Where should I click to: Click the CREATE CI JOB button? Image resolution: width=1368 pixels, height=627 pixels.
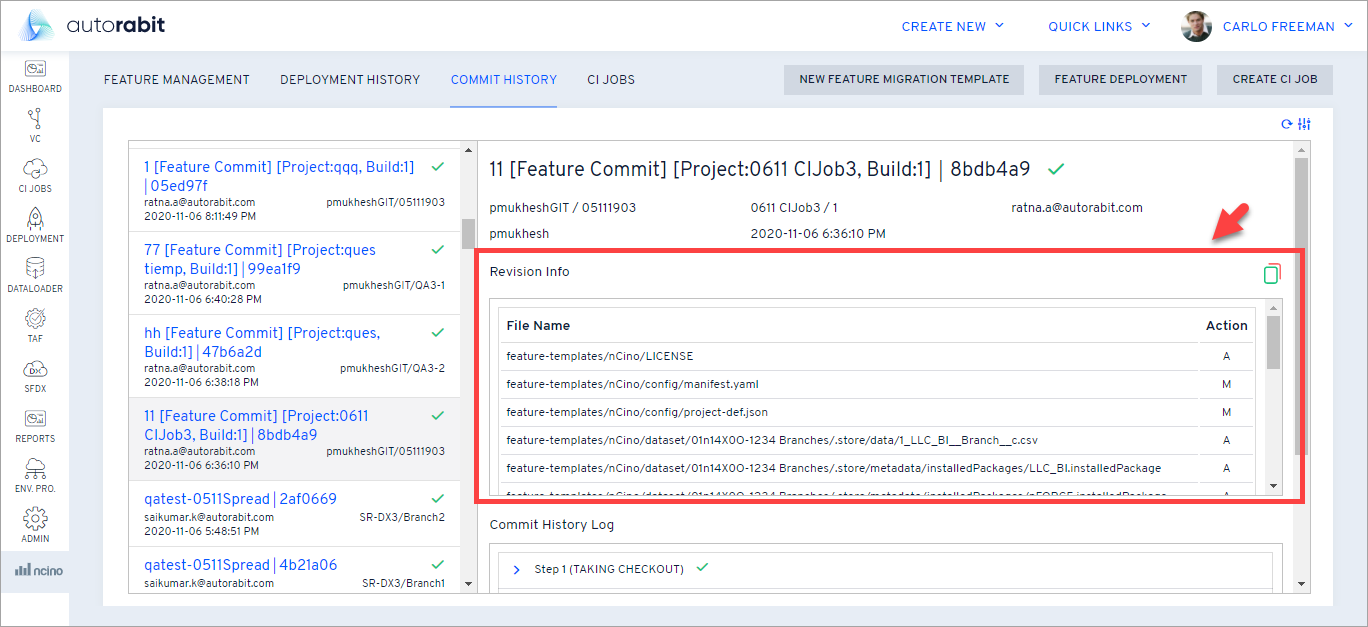click(x=1274, y=79)
